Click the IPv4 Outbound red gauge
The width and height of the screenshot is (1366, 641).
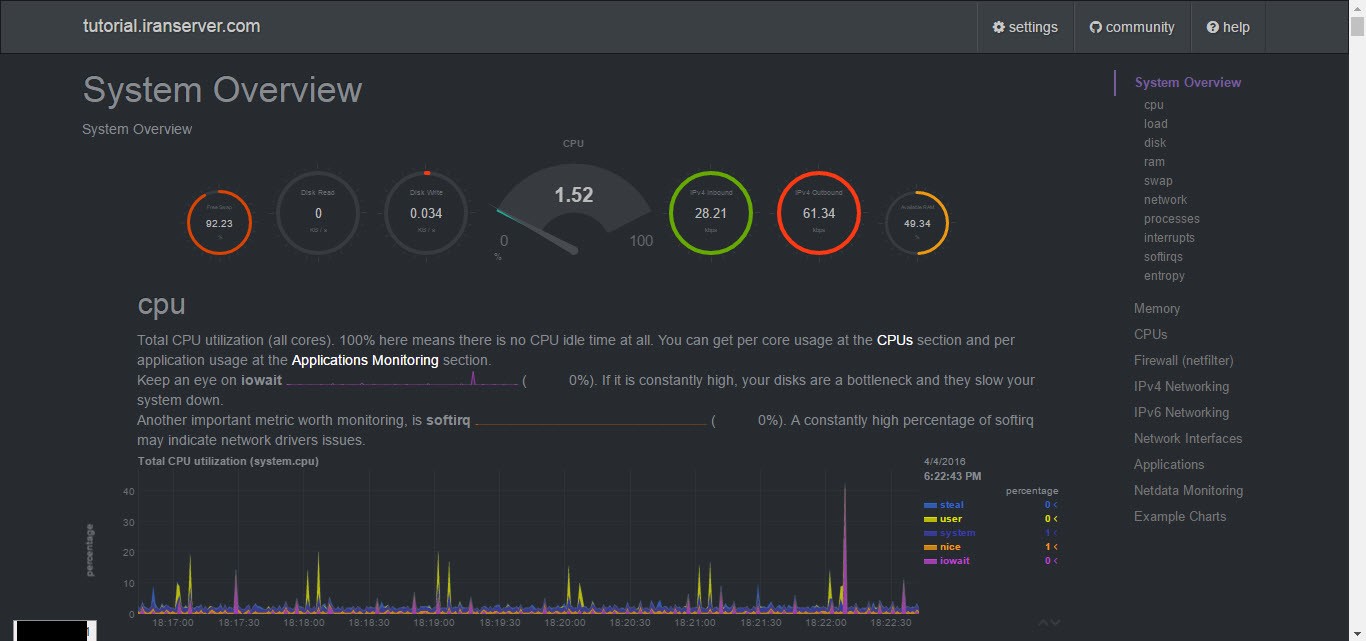click(818, 213)
